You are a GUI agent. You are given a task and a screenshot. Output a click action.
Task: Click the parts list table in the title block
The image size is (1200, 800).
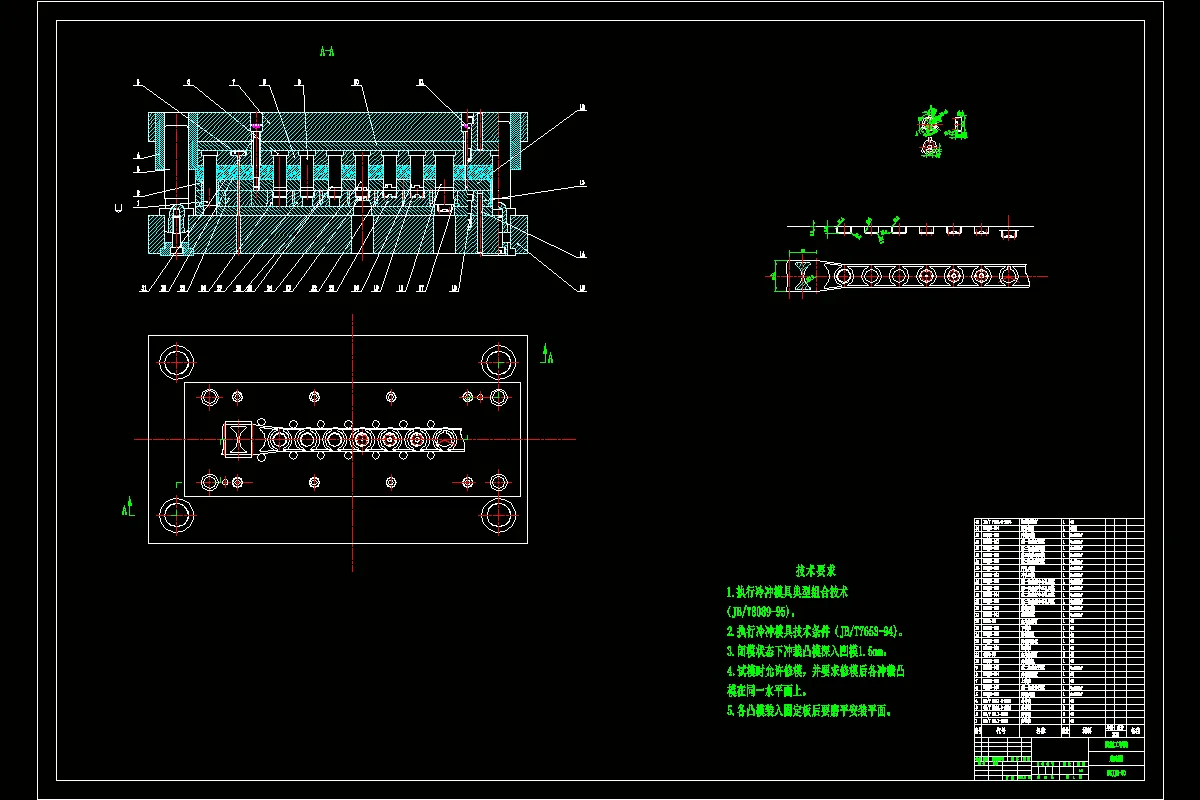click(1059, 628)
